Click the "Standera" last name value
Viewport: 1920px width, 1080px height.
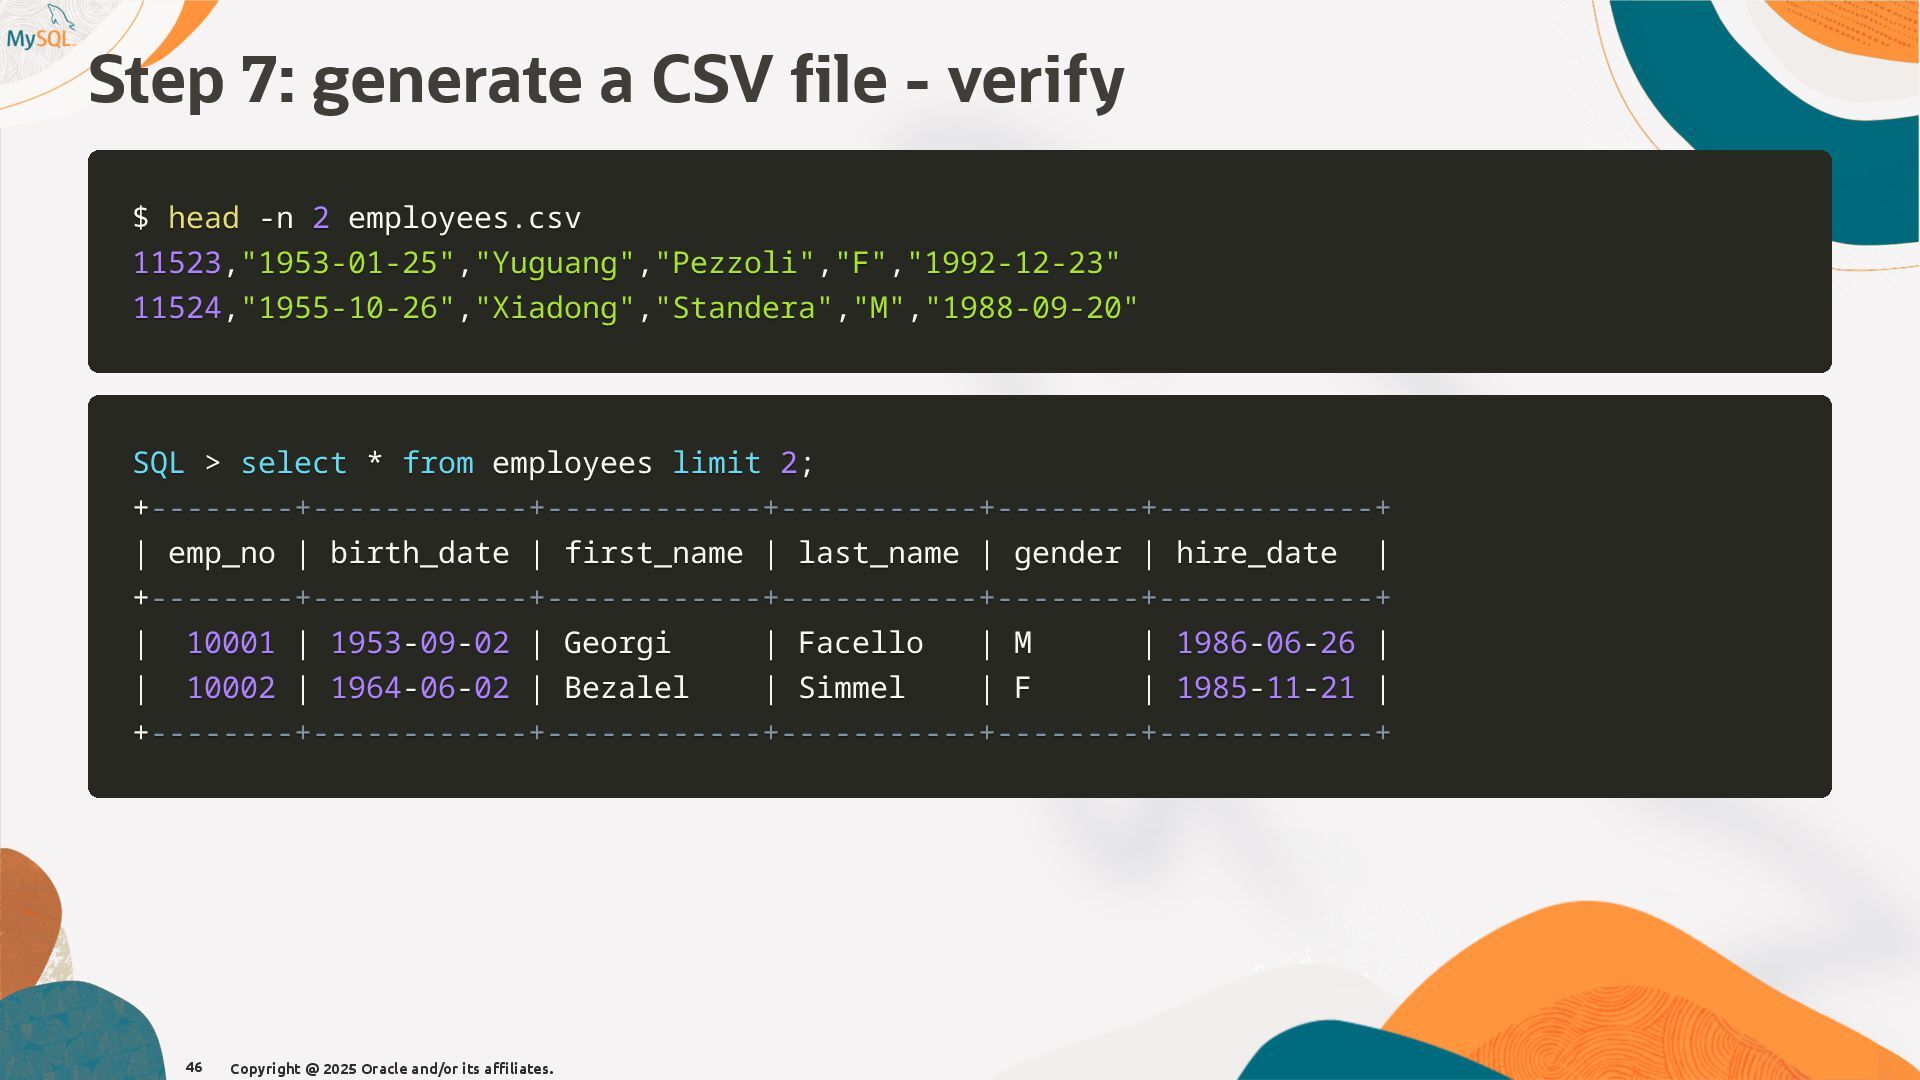744,308
